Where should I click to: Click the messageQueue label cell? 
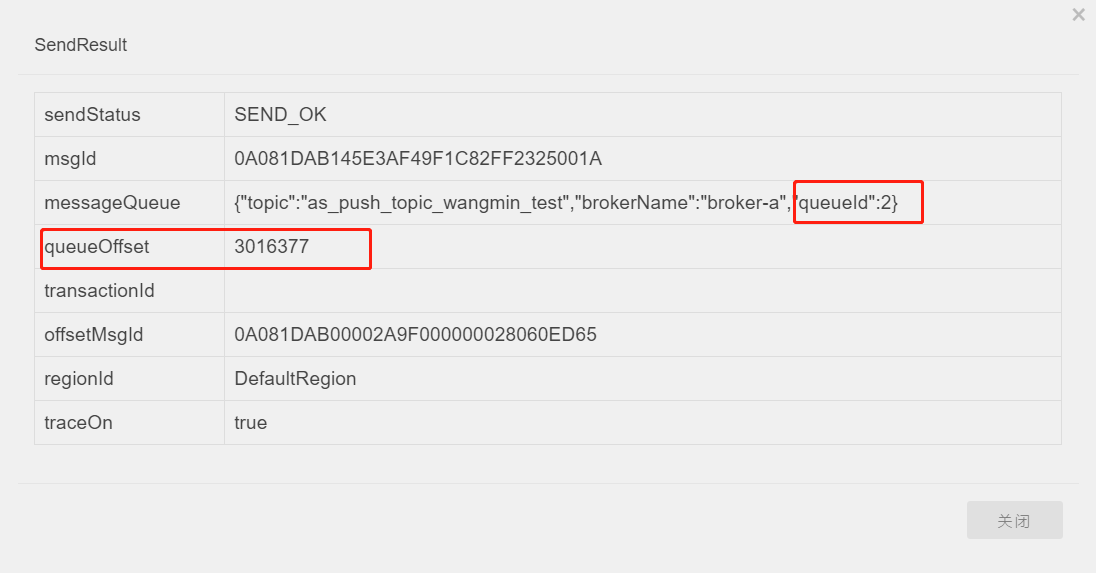(112, 203)
